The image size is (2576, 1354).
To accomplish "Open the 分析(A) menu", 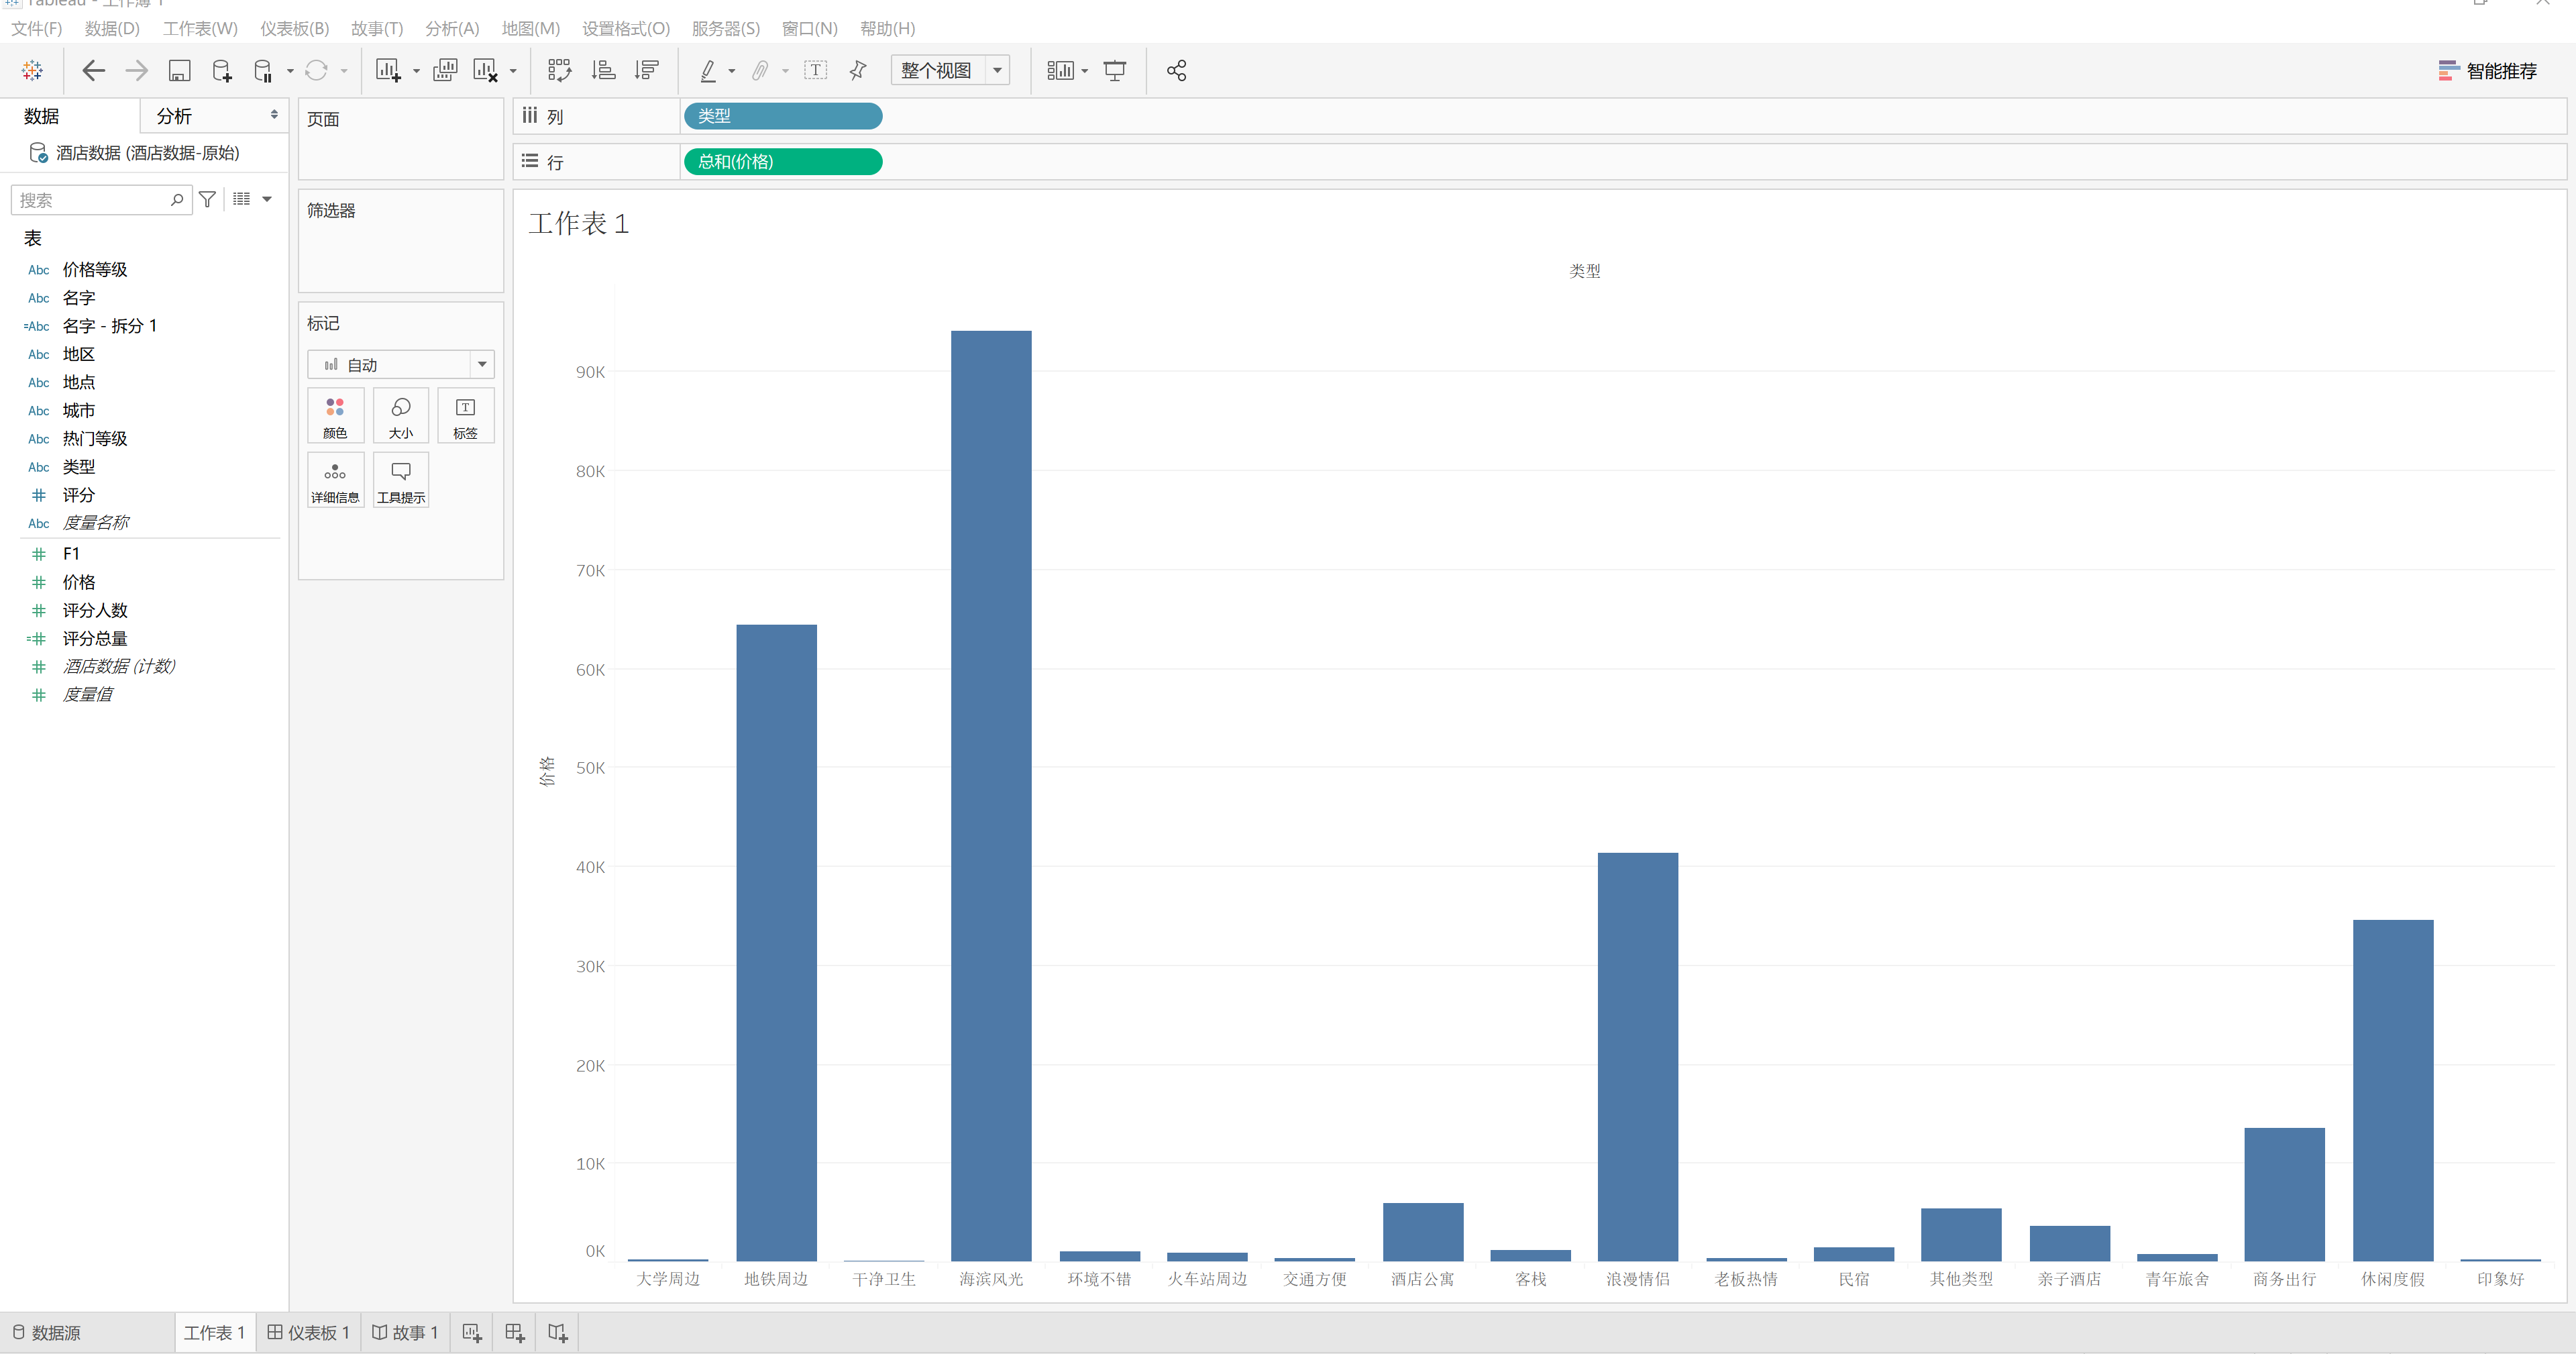I will (452, 28).
